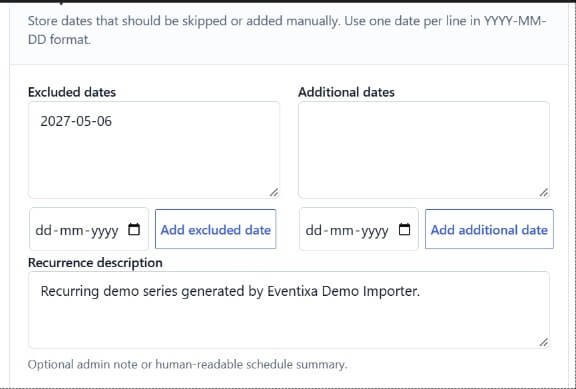Click the Recurrence description label
Screen dimensions: 576x389
click(95, 263)
